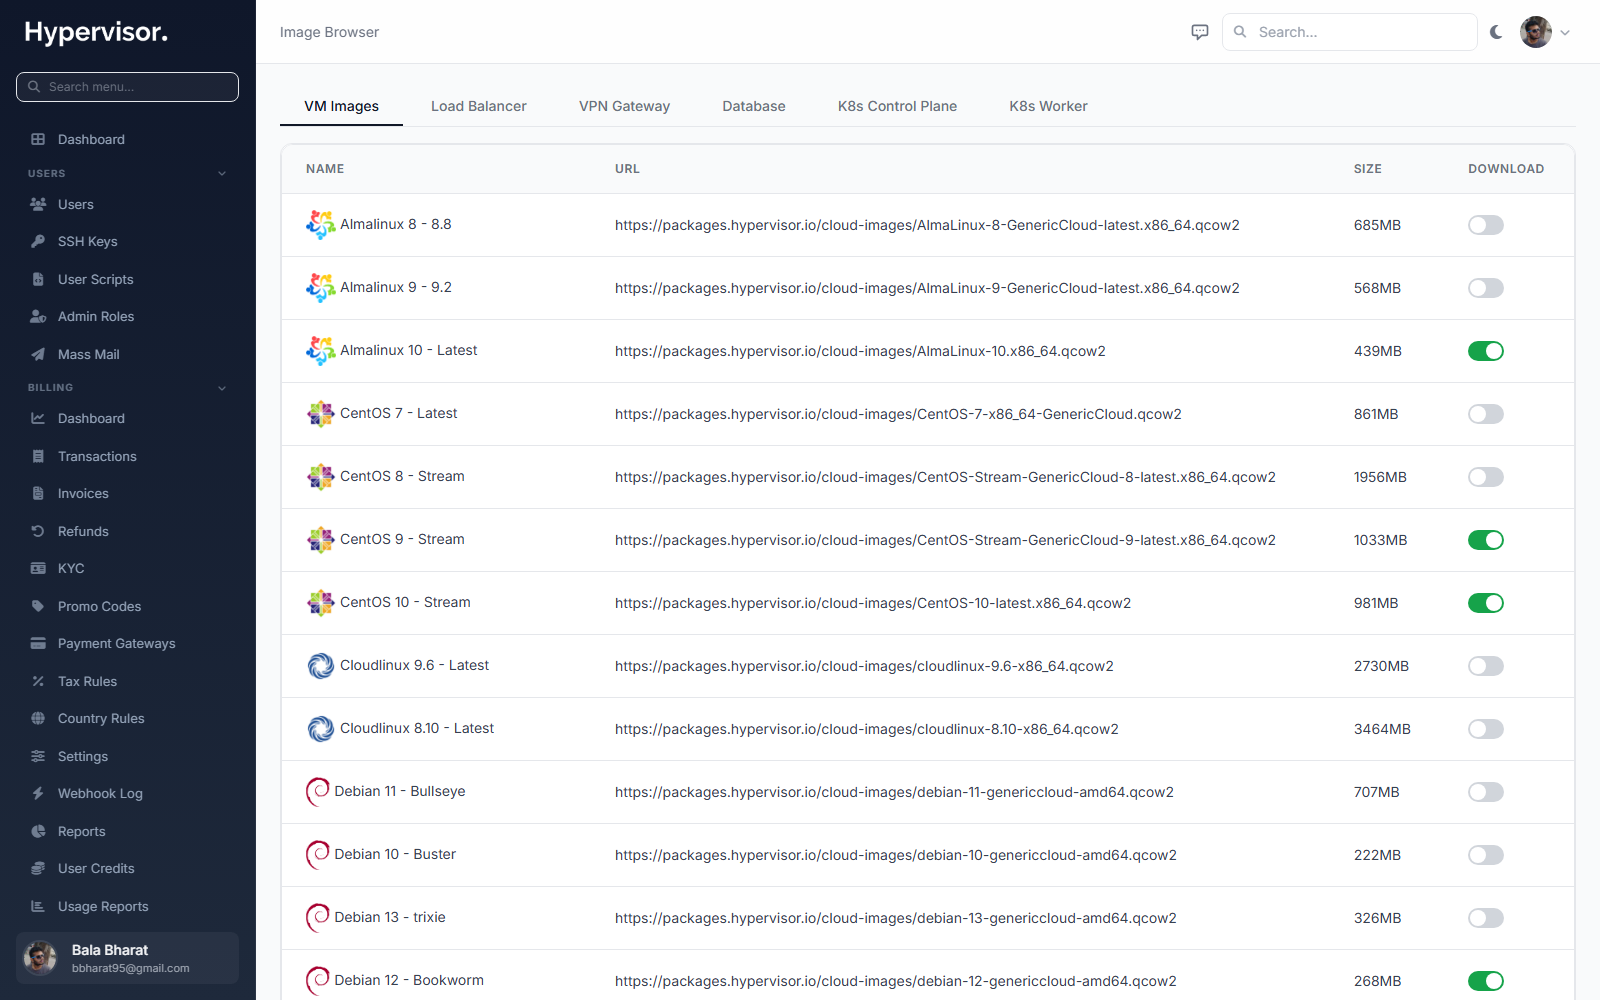Toggle download for Debian 13 - trixie
Viewport: 1600px width, 1000px height.
click(x=1486, y=918)
